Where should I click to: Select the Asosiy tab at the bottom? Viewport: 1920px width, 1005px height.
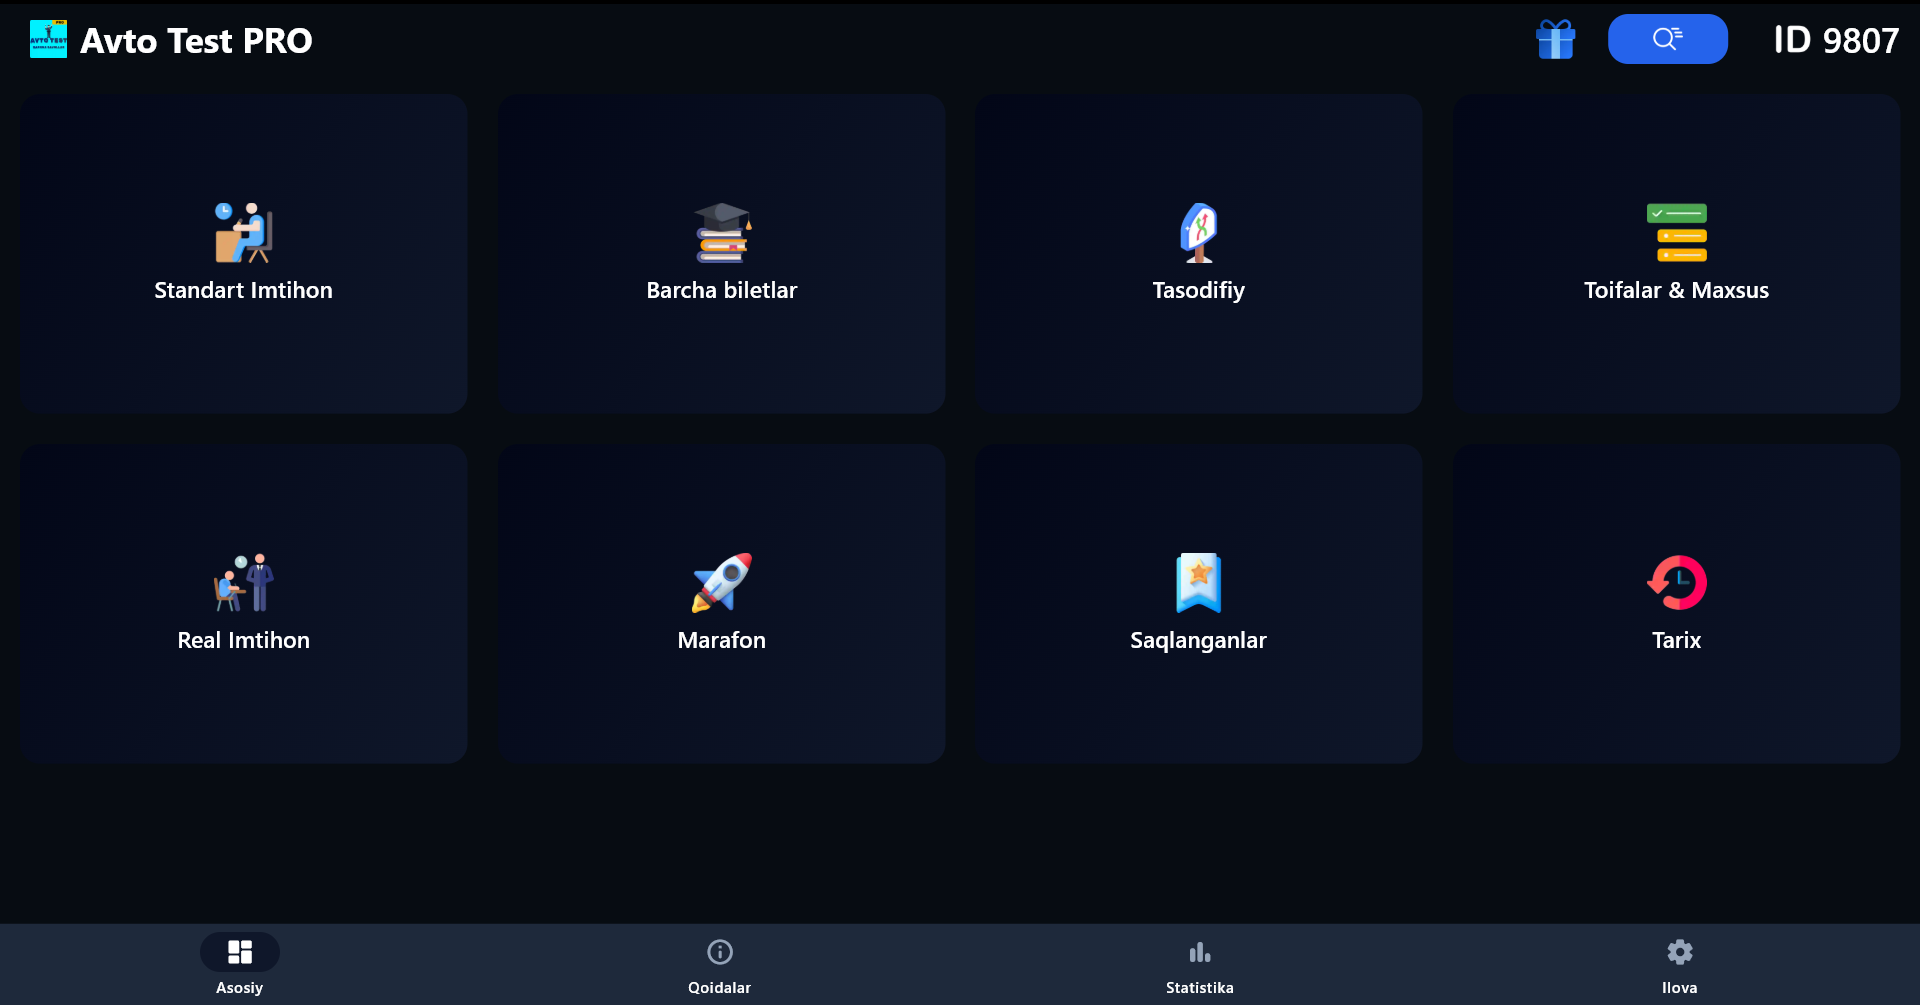[x=240, y=964]
